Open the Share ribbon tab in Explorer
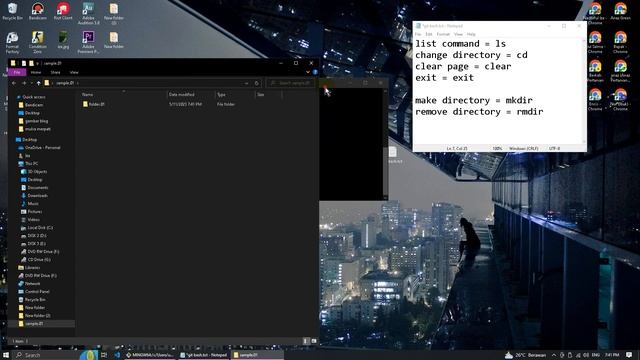The height and width of the screenshot is (360, 640). point(55,72)
